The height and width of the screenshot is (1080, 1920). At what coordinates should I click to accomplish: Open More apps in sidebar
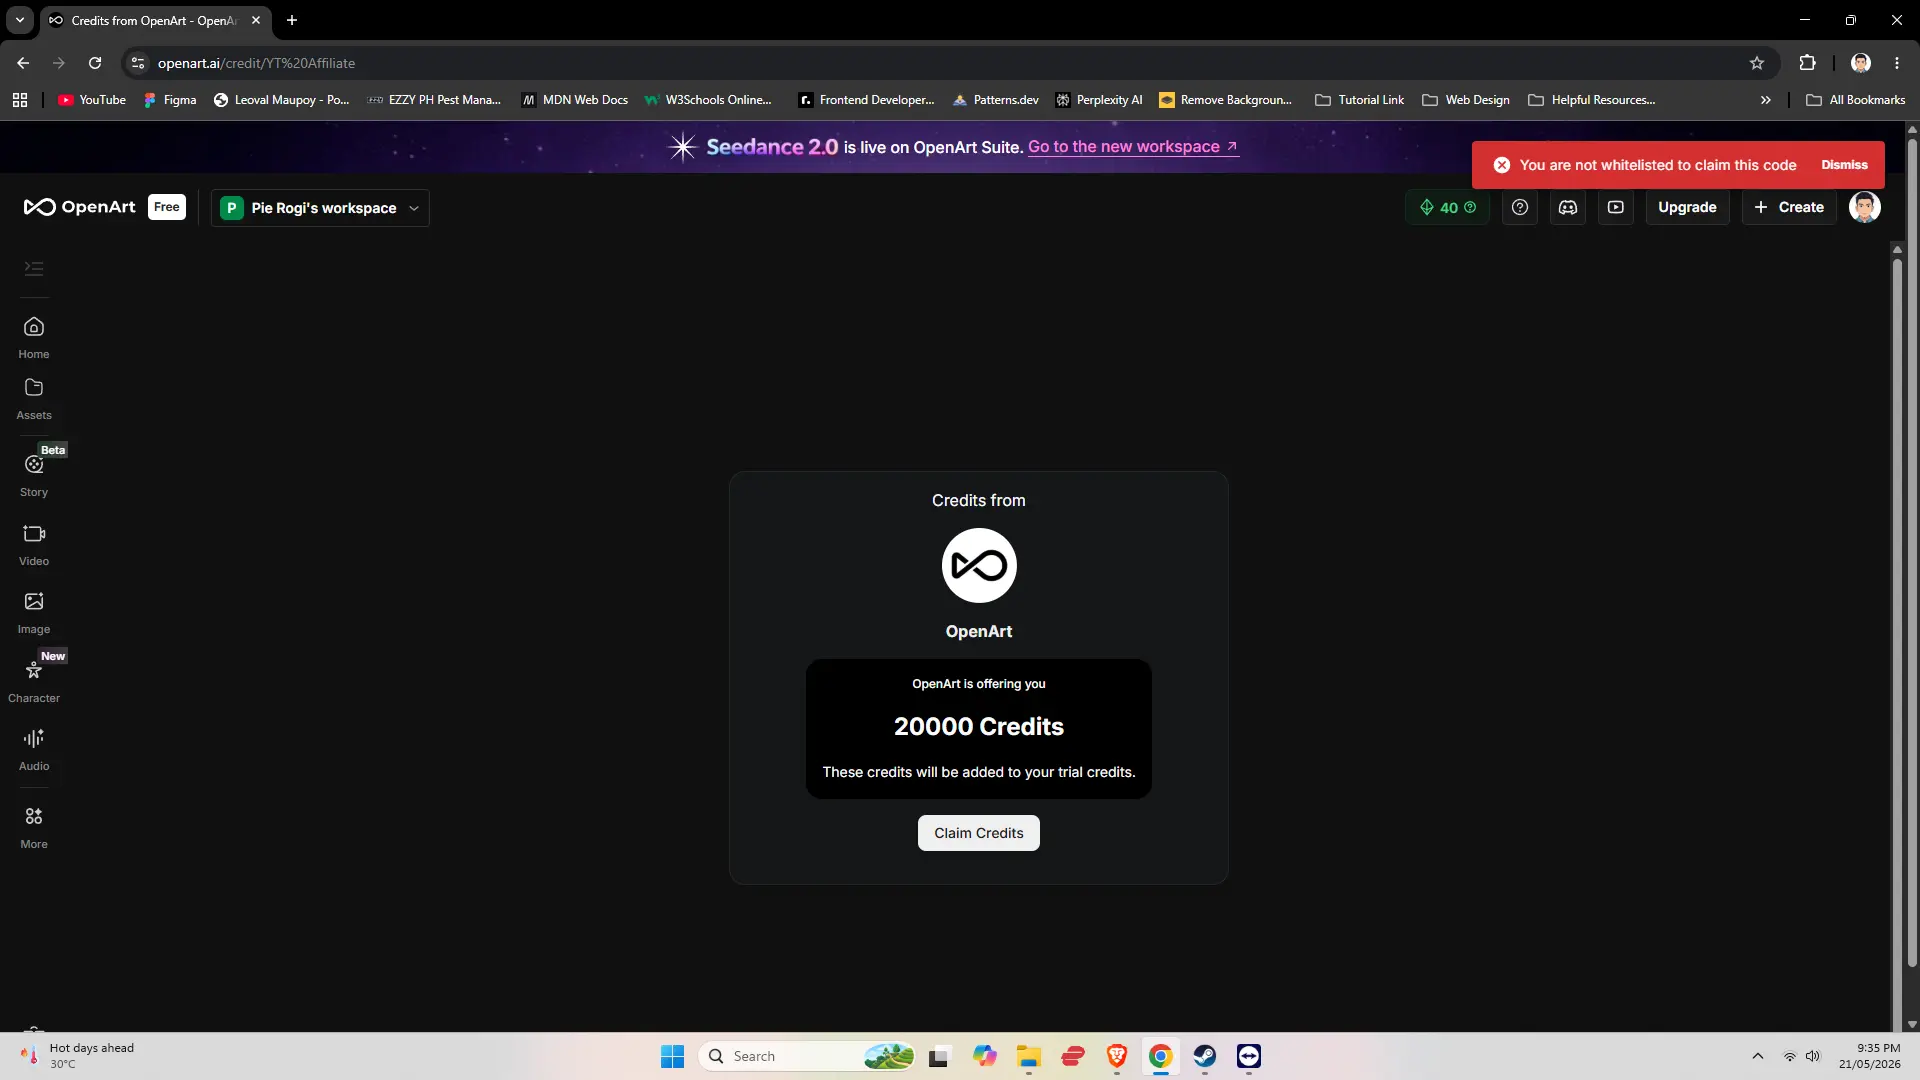click(x=34, y=828)
